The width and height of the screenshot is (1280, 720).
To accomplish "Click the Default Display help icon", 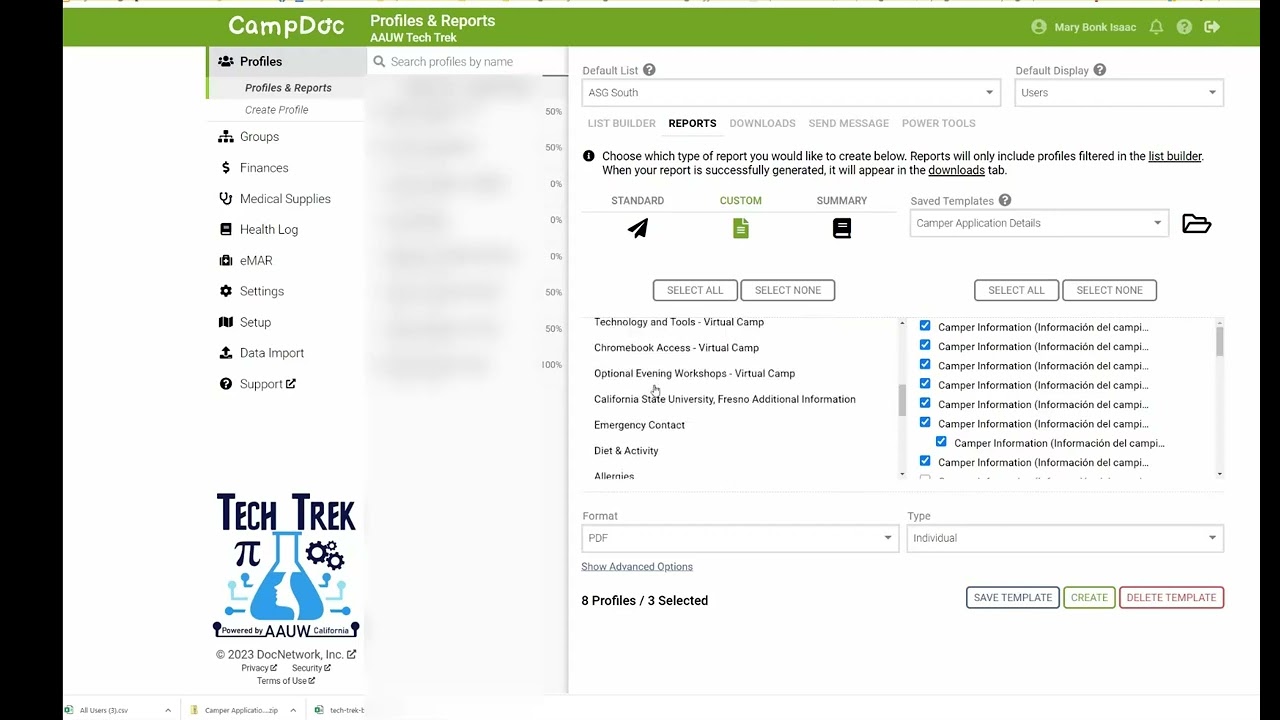I will click(1100, 70).
